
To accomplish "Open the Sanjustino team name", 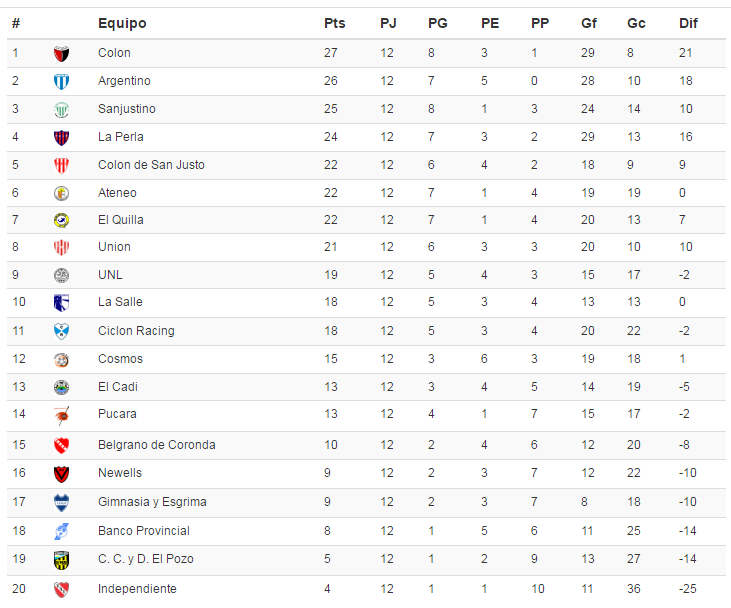I will coord(127,109).
